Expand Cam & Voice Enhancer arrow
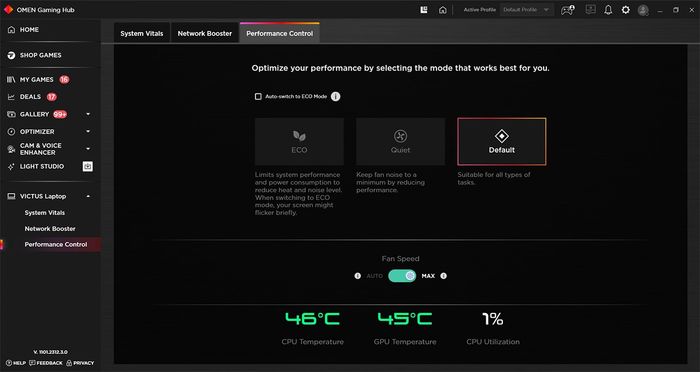The image size is (700, 372). 88,149
